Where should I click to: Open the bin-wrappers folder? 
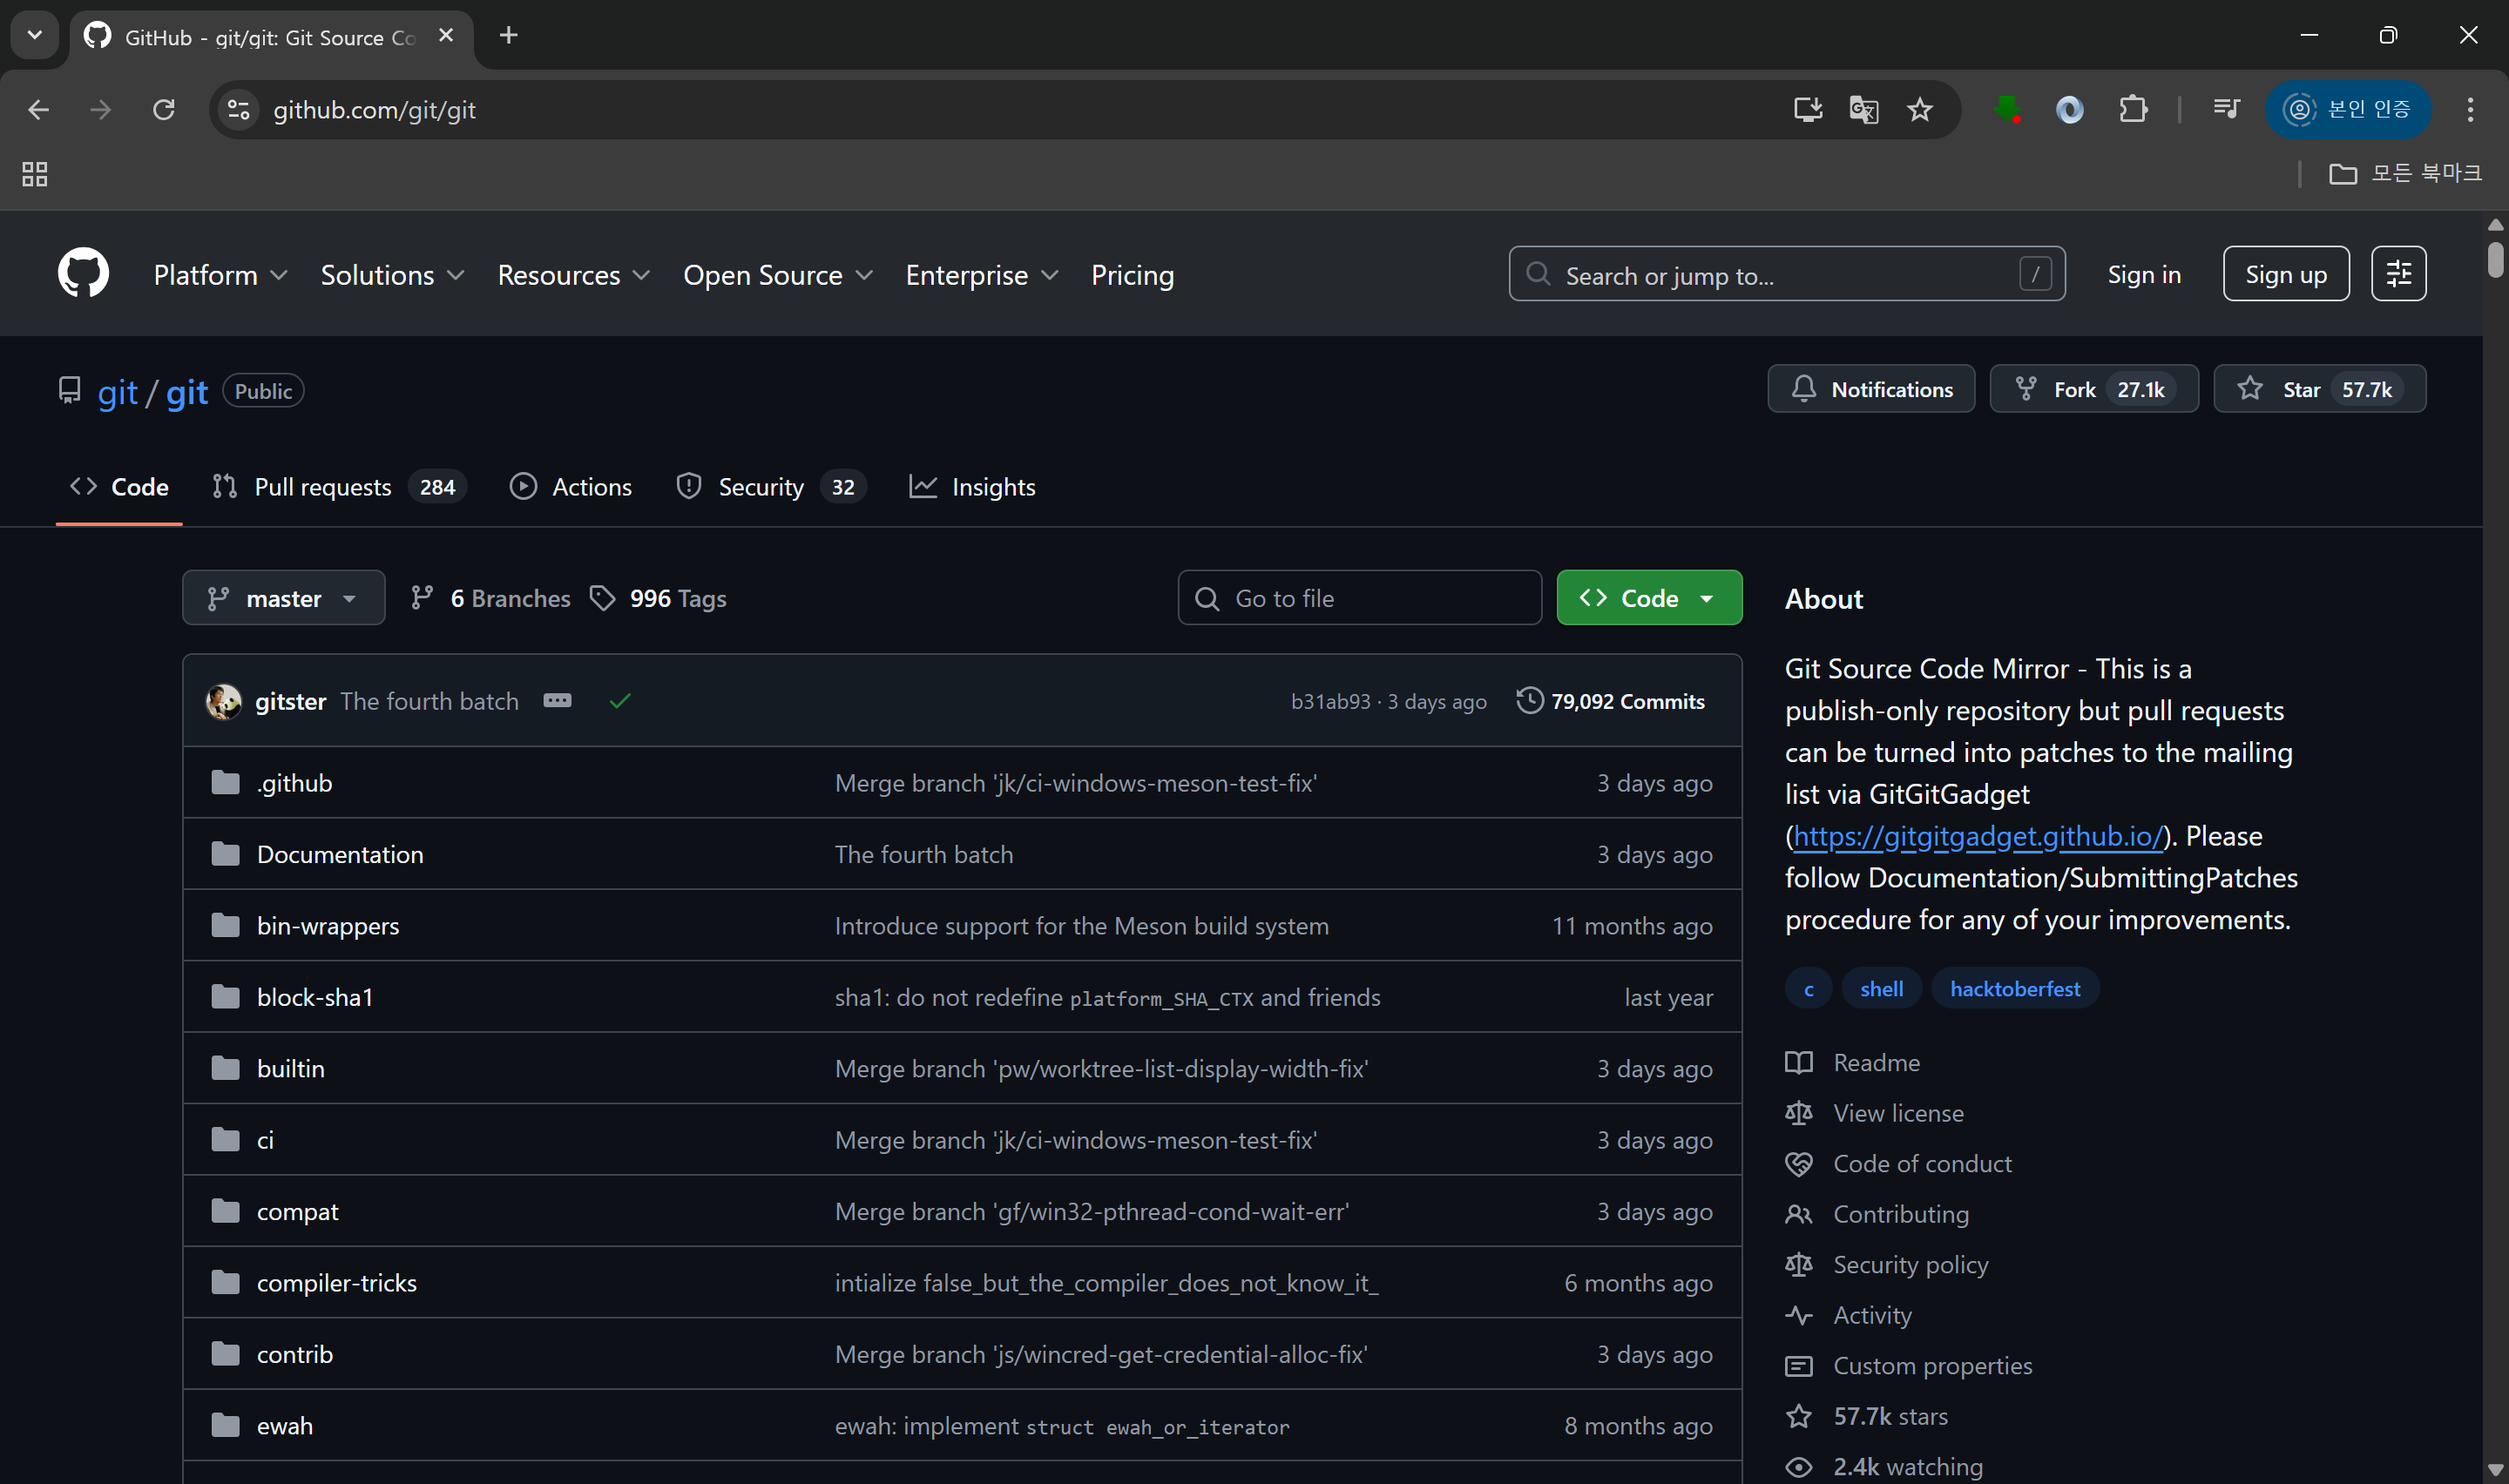[328, 925]
